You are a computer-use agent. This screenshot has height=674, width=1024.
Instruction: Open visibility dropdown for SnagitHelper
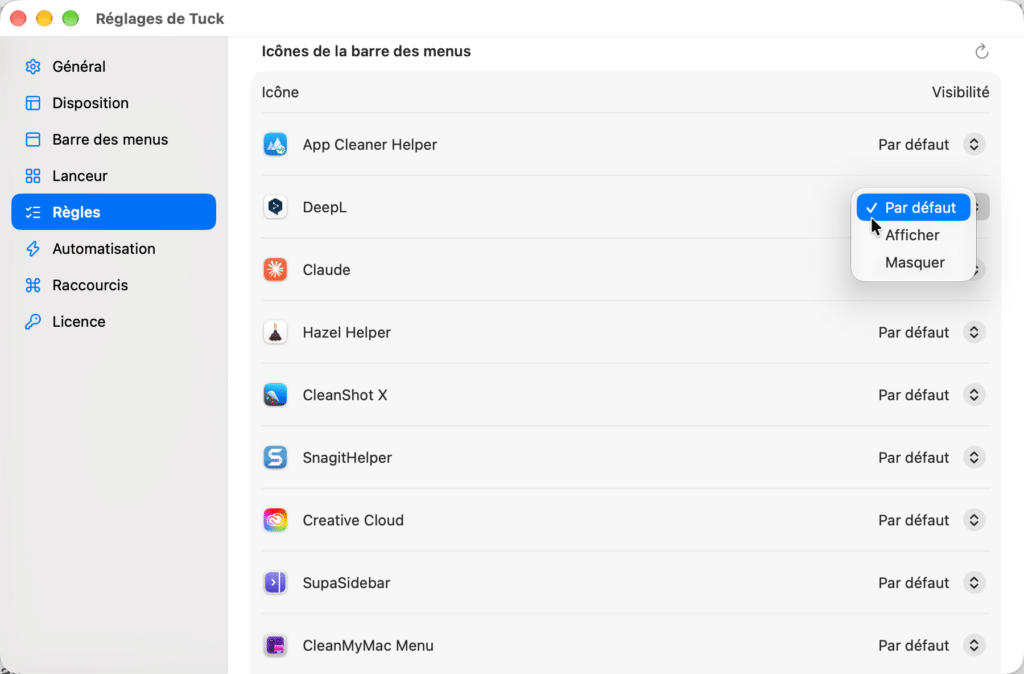974,458
